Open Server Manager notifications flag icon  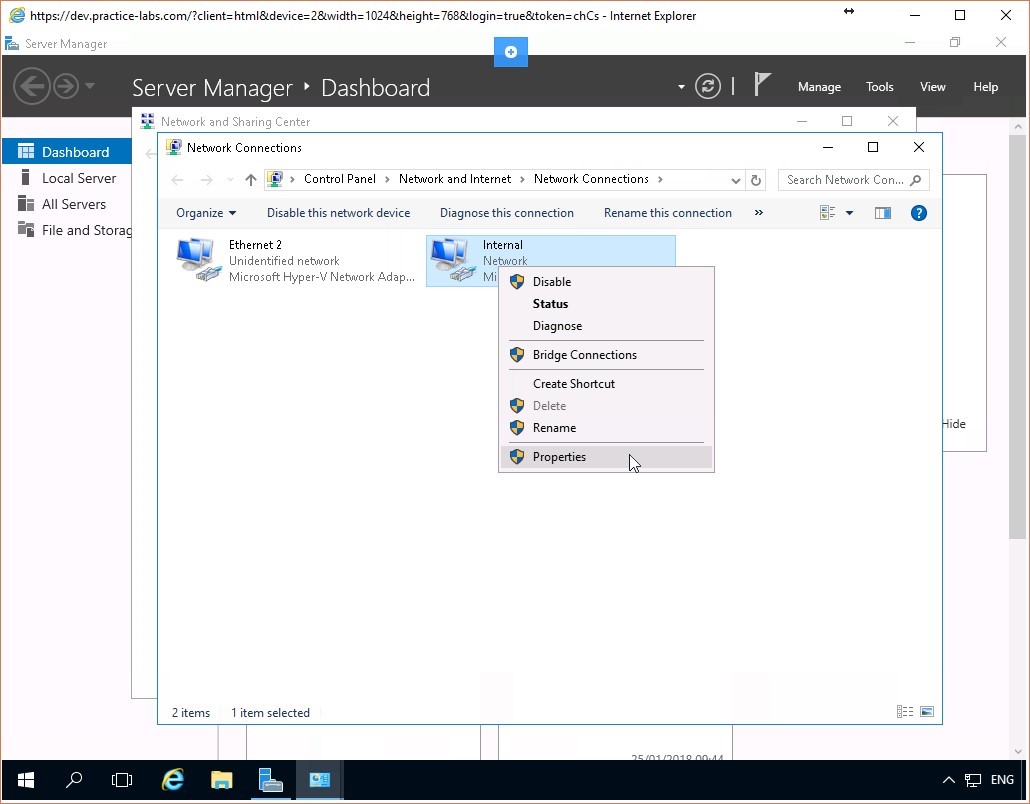[x=761, y=86]
